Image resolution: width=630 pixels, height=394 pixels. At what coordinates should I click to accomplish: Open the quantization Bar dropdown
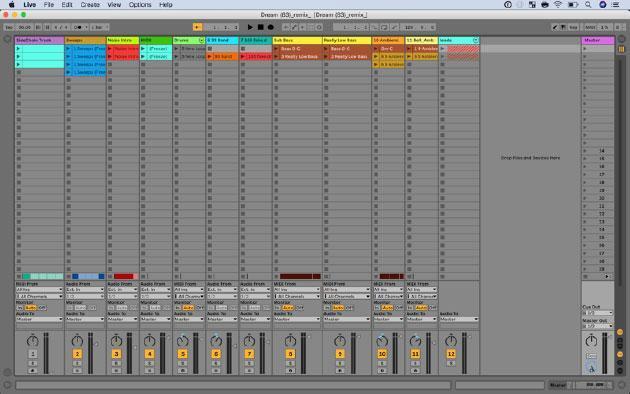click(x=99, y=27)
